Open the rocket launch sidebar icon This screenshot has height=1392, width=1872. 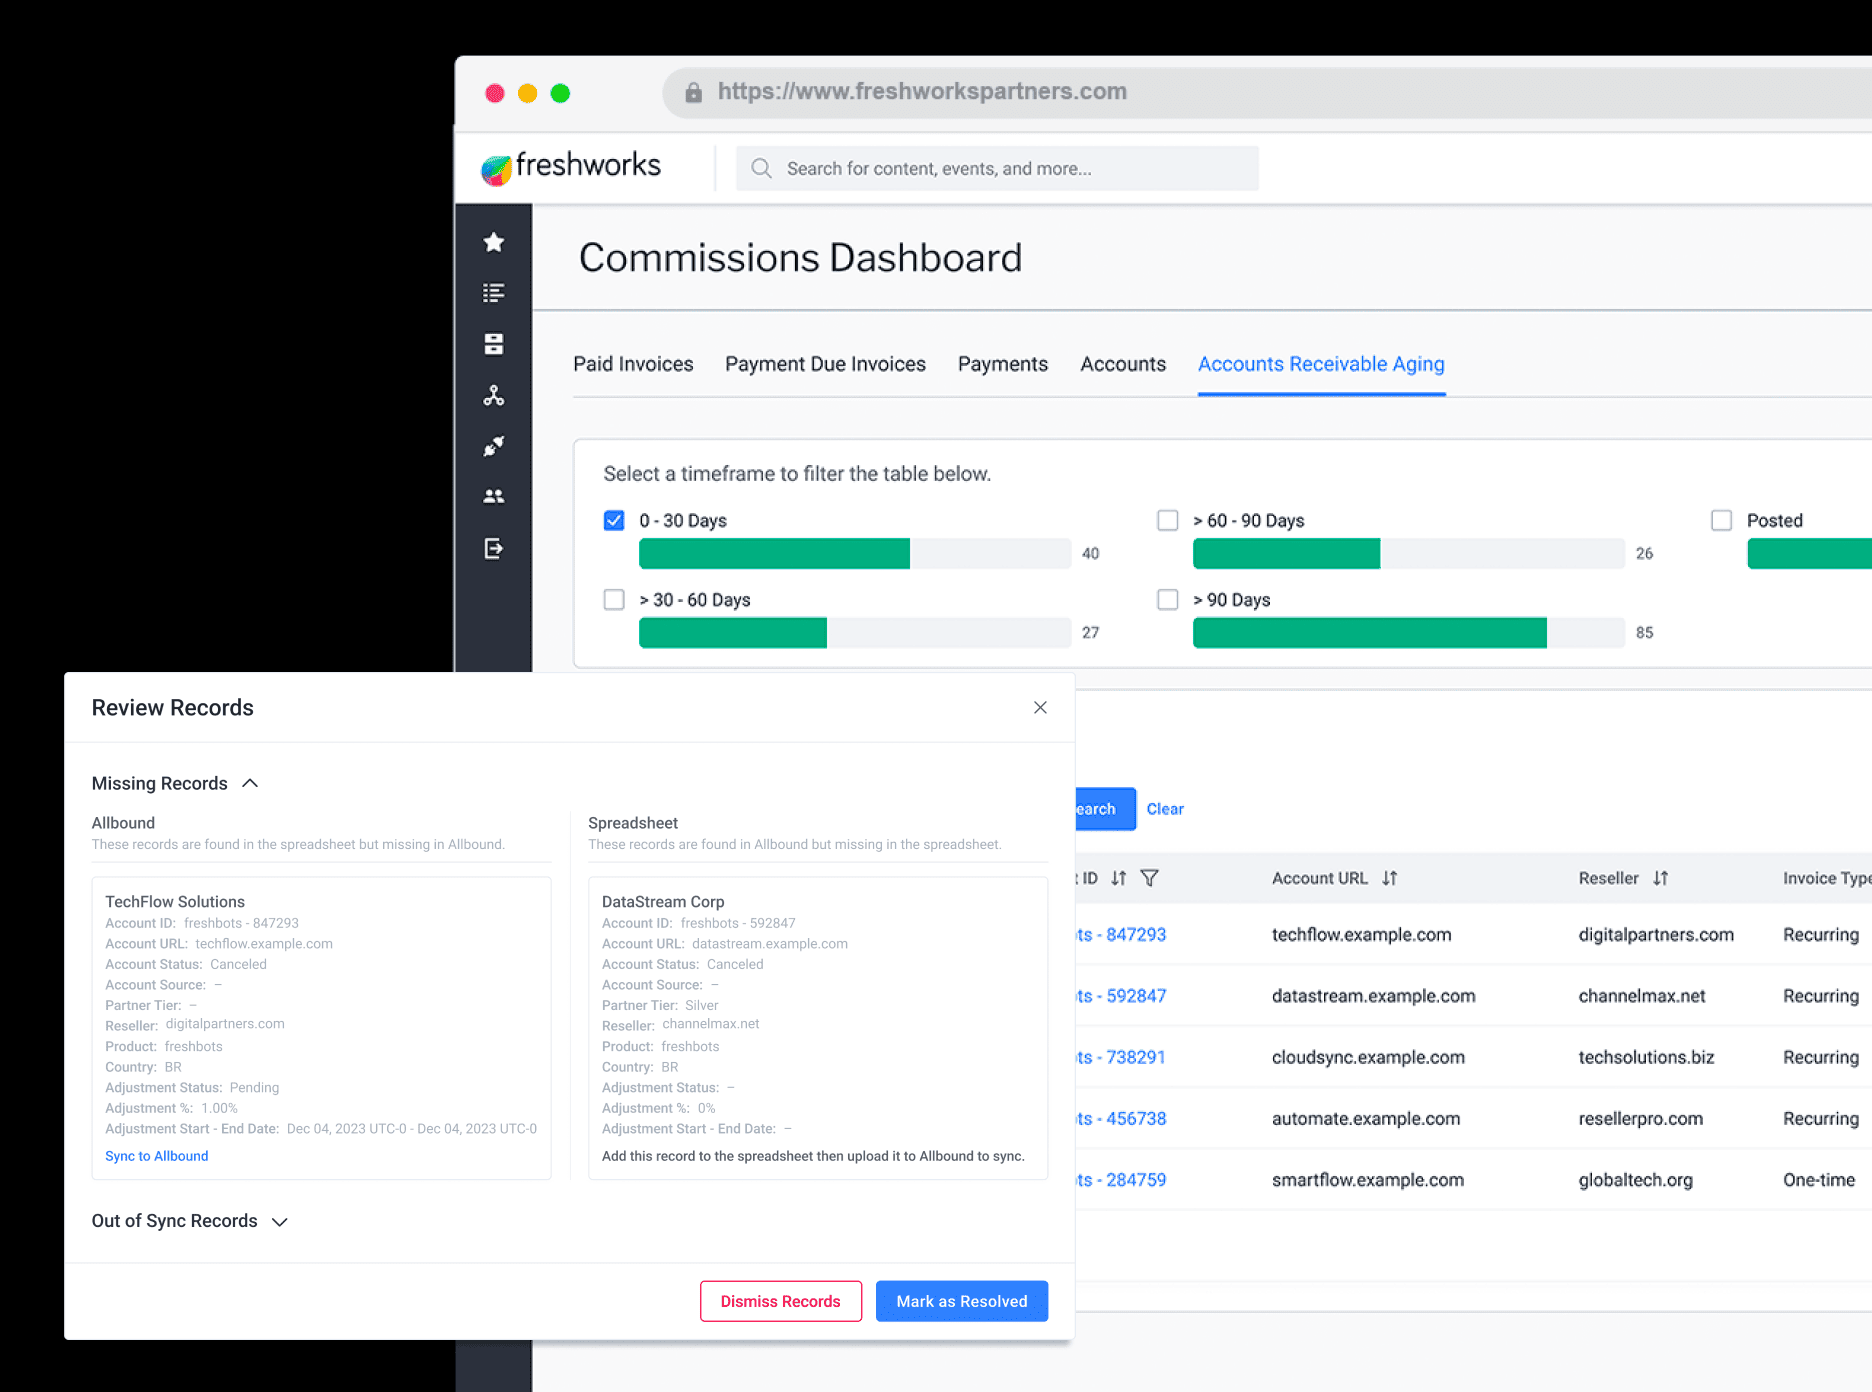point(493,446)
